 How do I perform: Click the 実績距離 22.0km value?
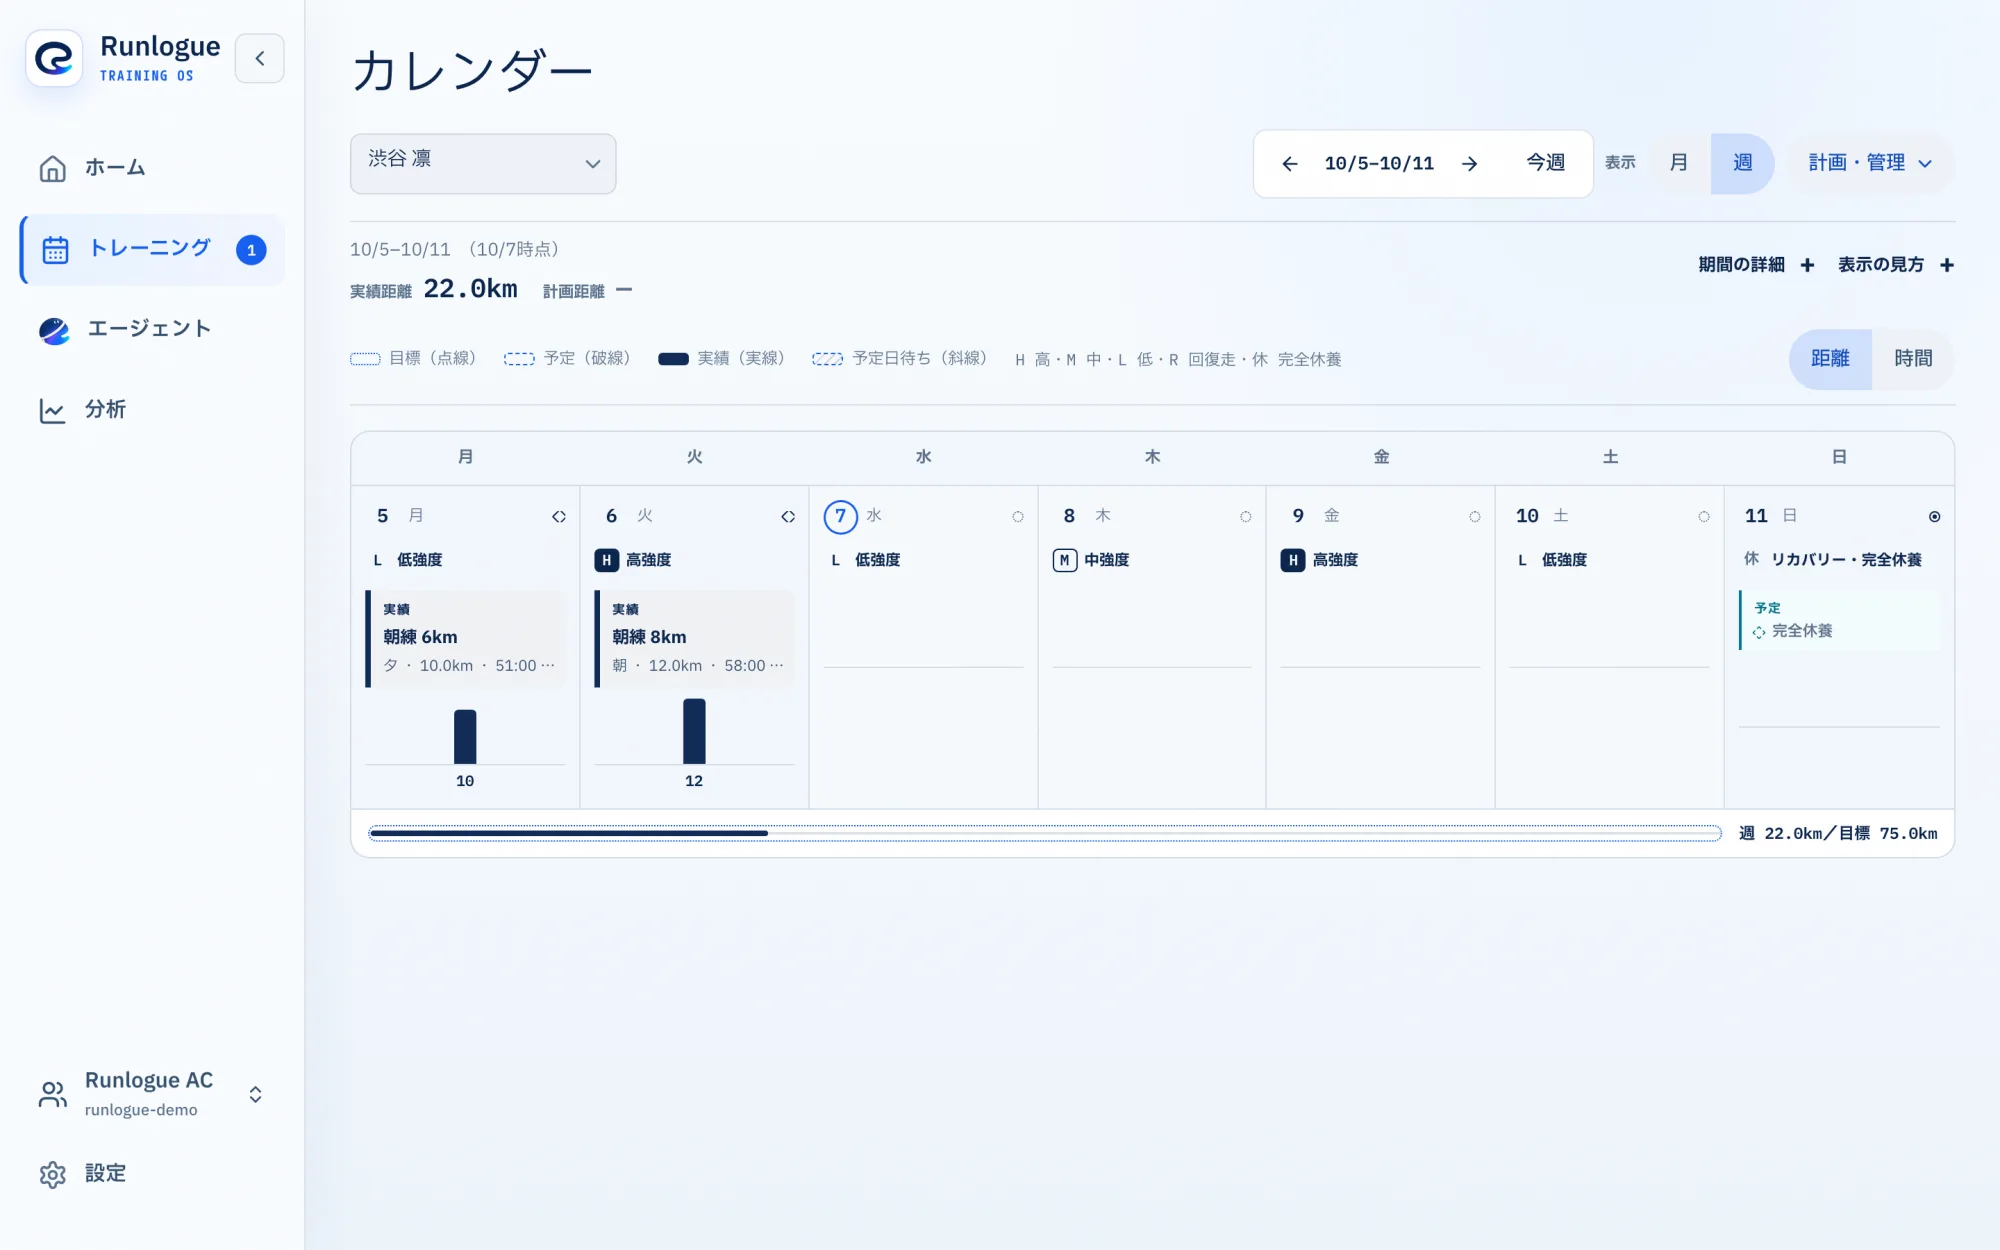pos(470,290)
